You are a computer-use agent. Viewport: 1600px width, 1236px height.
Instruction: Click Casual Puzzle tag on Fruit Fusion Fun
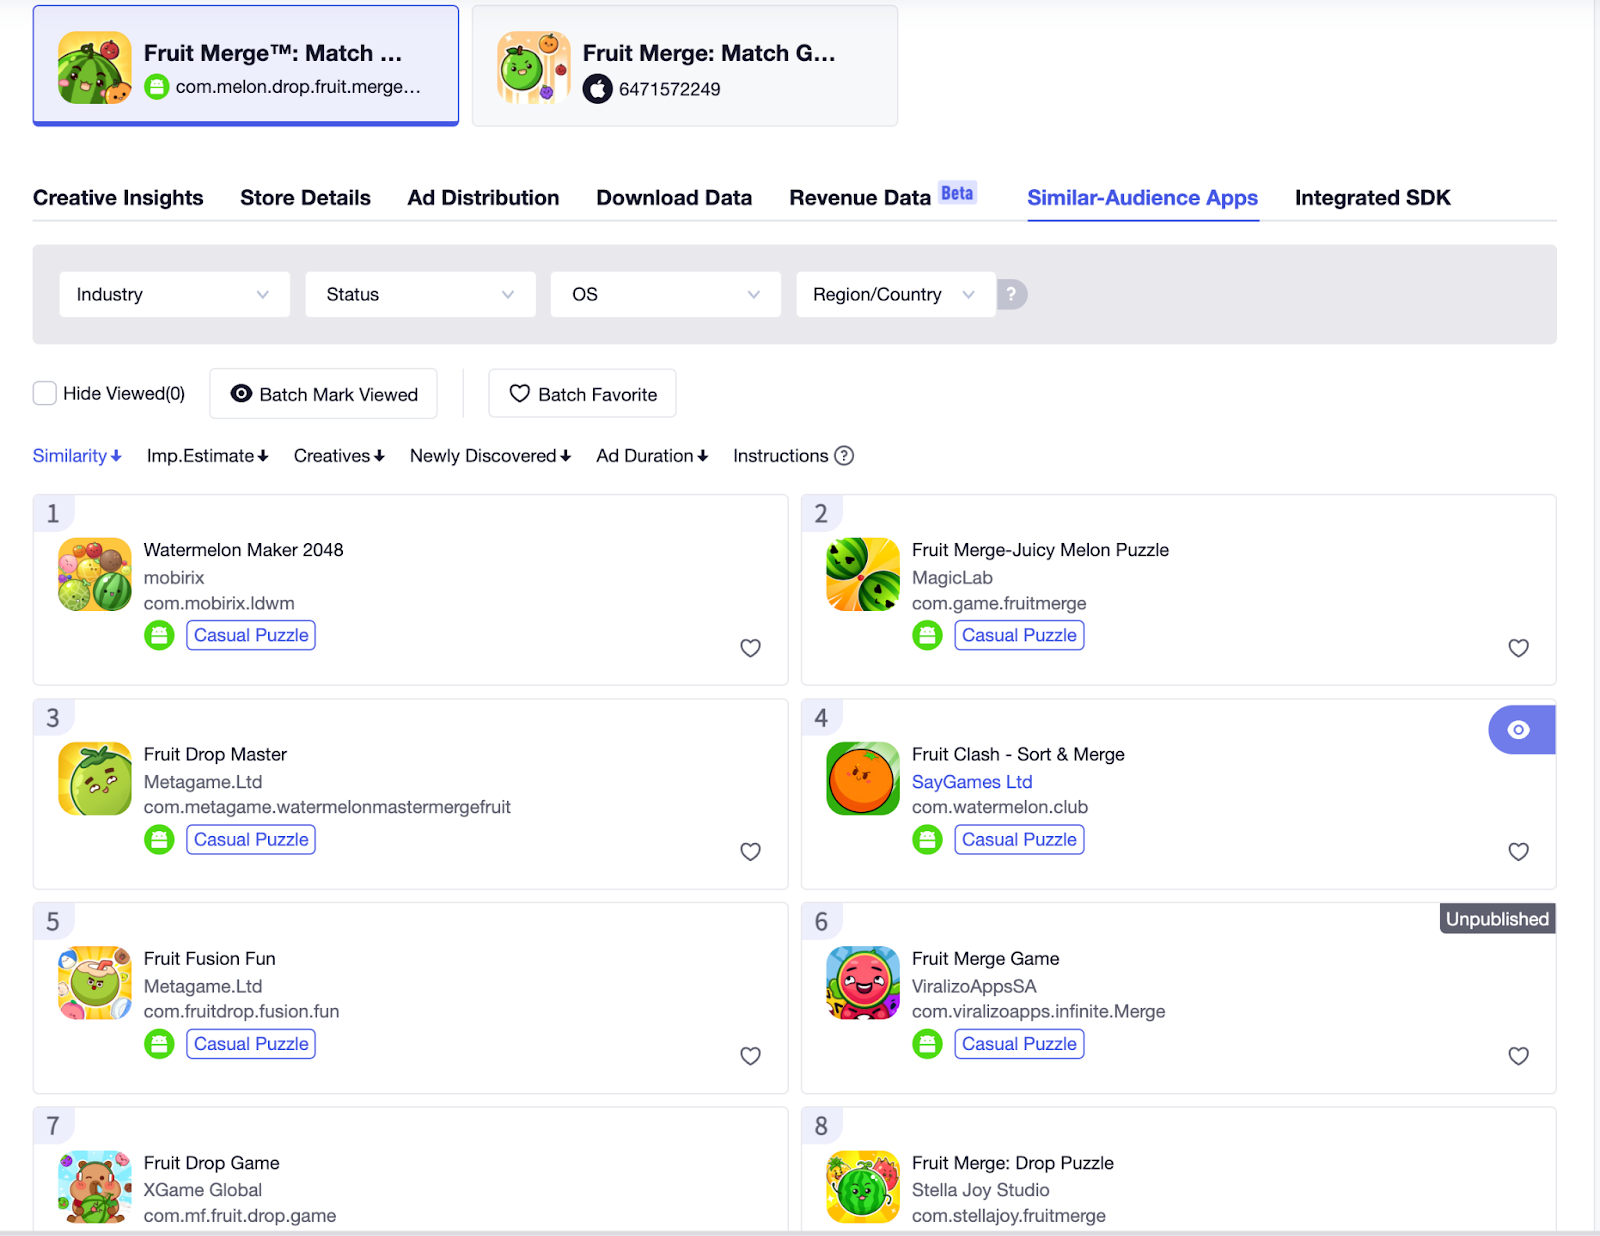(251, 1044)
